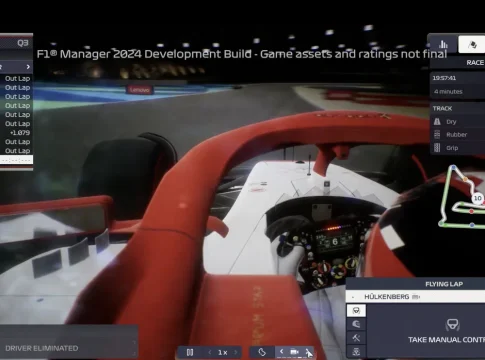Image resolution: width=485 pixels, height=360 pixels.
Task: Open the pit crew tab icon
Action: pos(356,351)
